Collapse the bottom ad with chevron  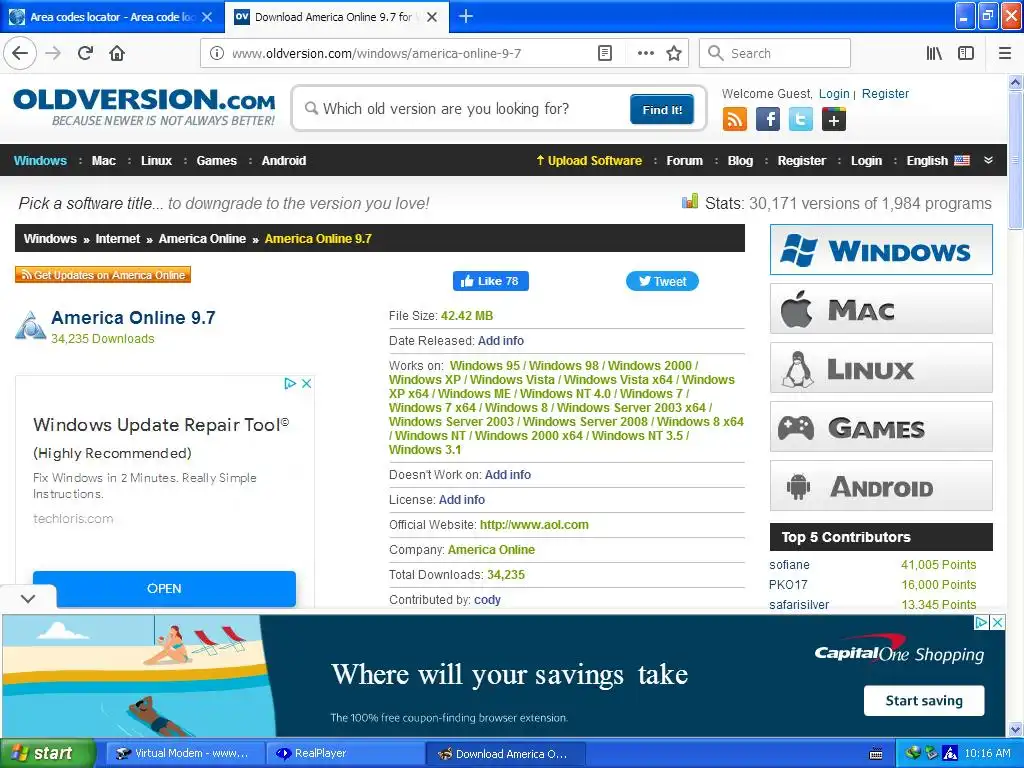tap(28, 598)
